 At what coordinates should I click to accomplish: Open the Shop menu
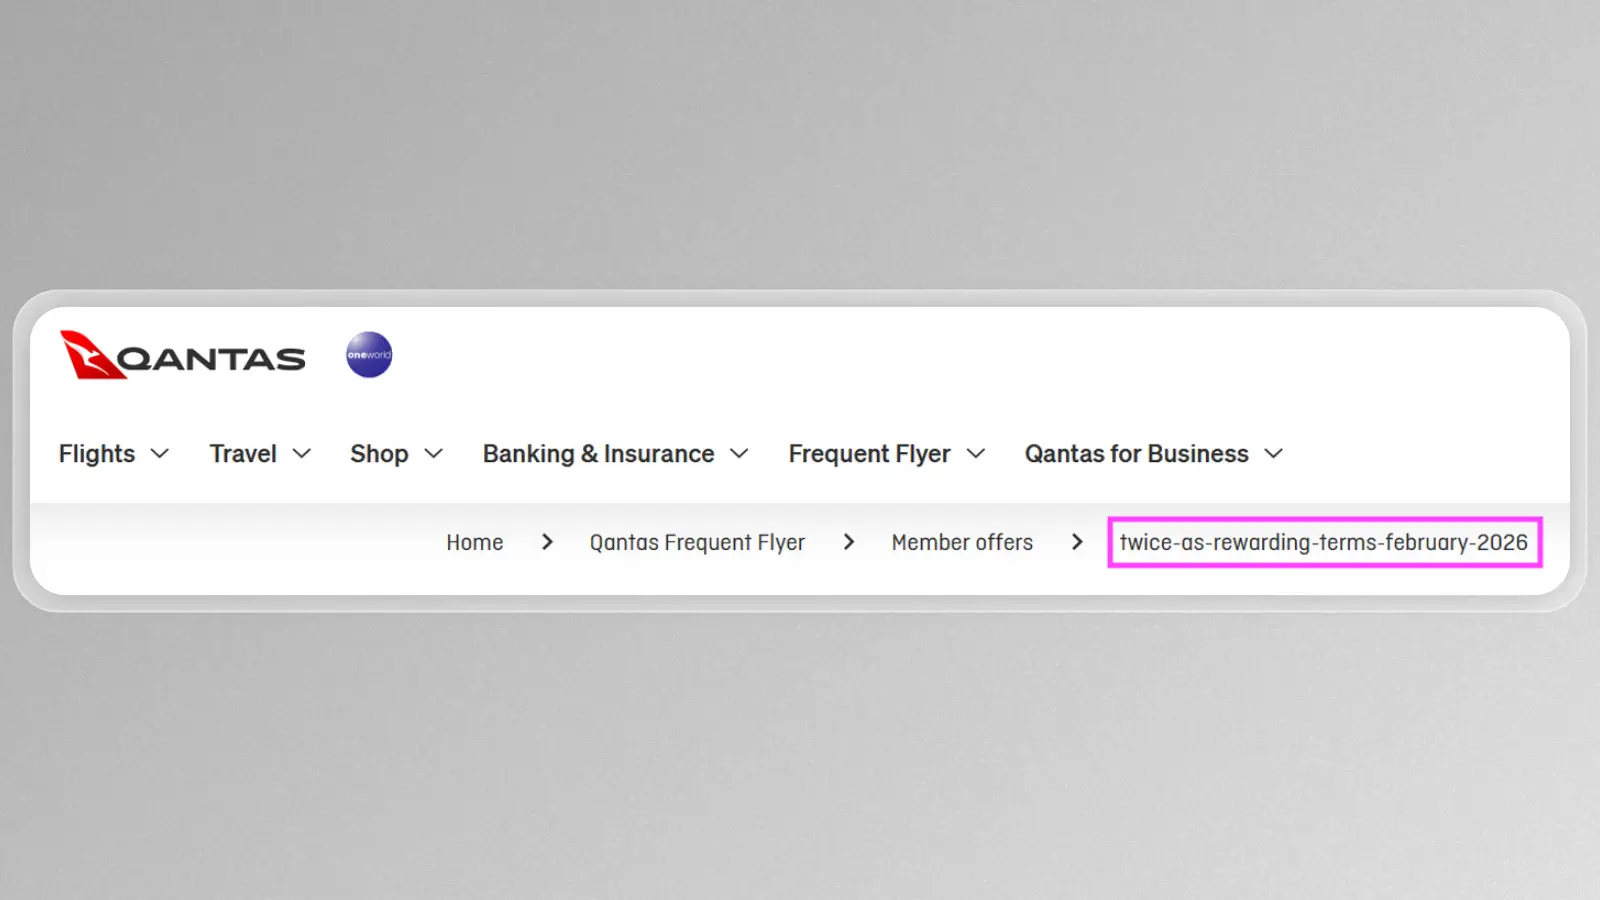click(379, 454)
